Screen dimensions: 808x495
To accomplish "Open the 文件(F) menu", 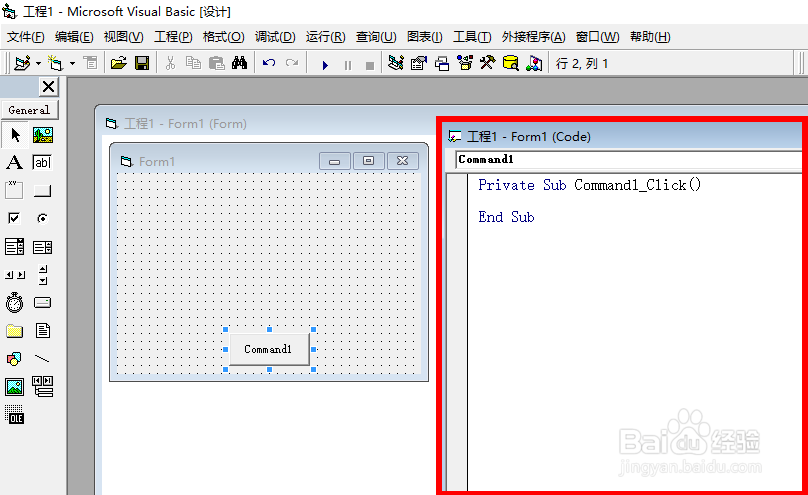I will [x=26, y=37].
